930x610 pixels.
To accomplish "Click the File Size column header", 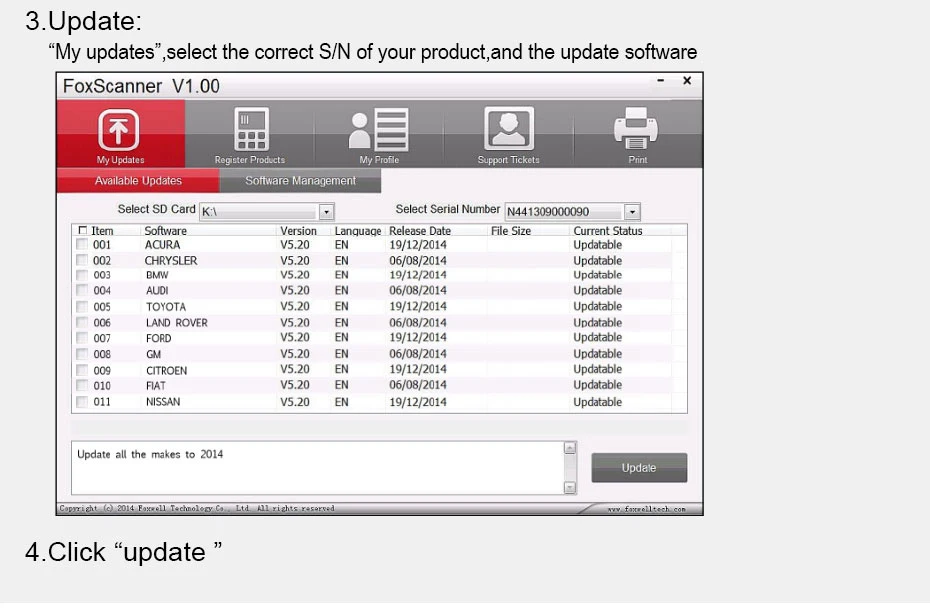I will click(511, 231).
